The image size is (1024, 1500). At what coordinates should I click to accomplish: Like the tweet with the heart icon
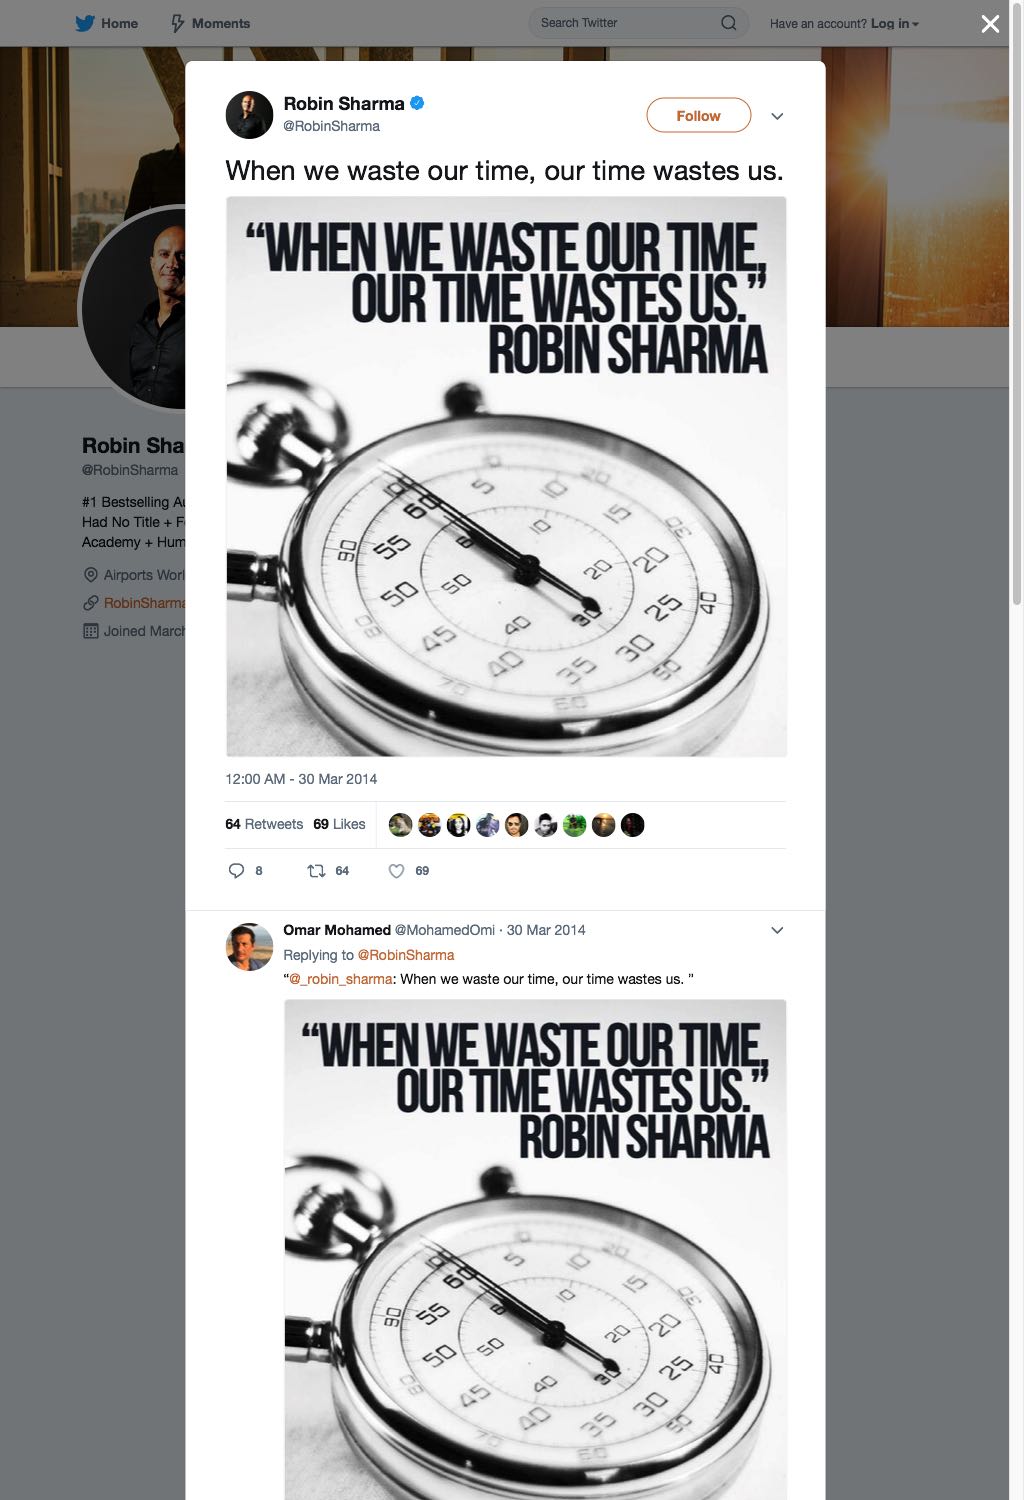click(x=396, y=871)
